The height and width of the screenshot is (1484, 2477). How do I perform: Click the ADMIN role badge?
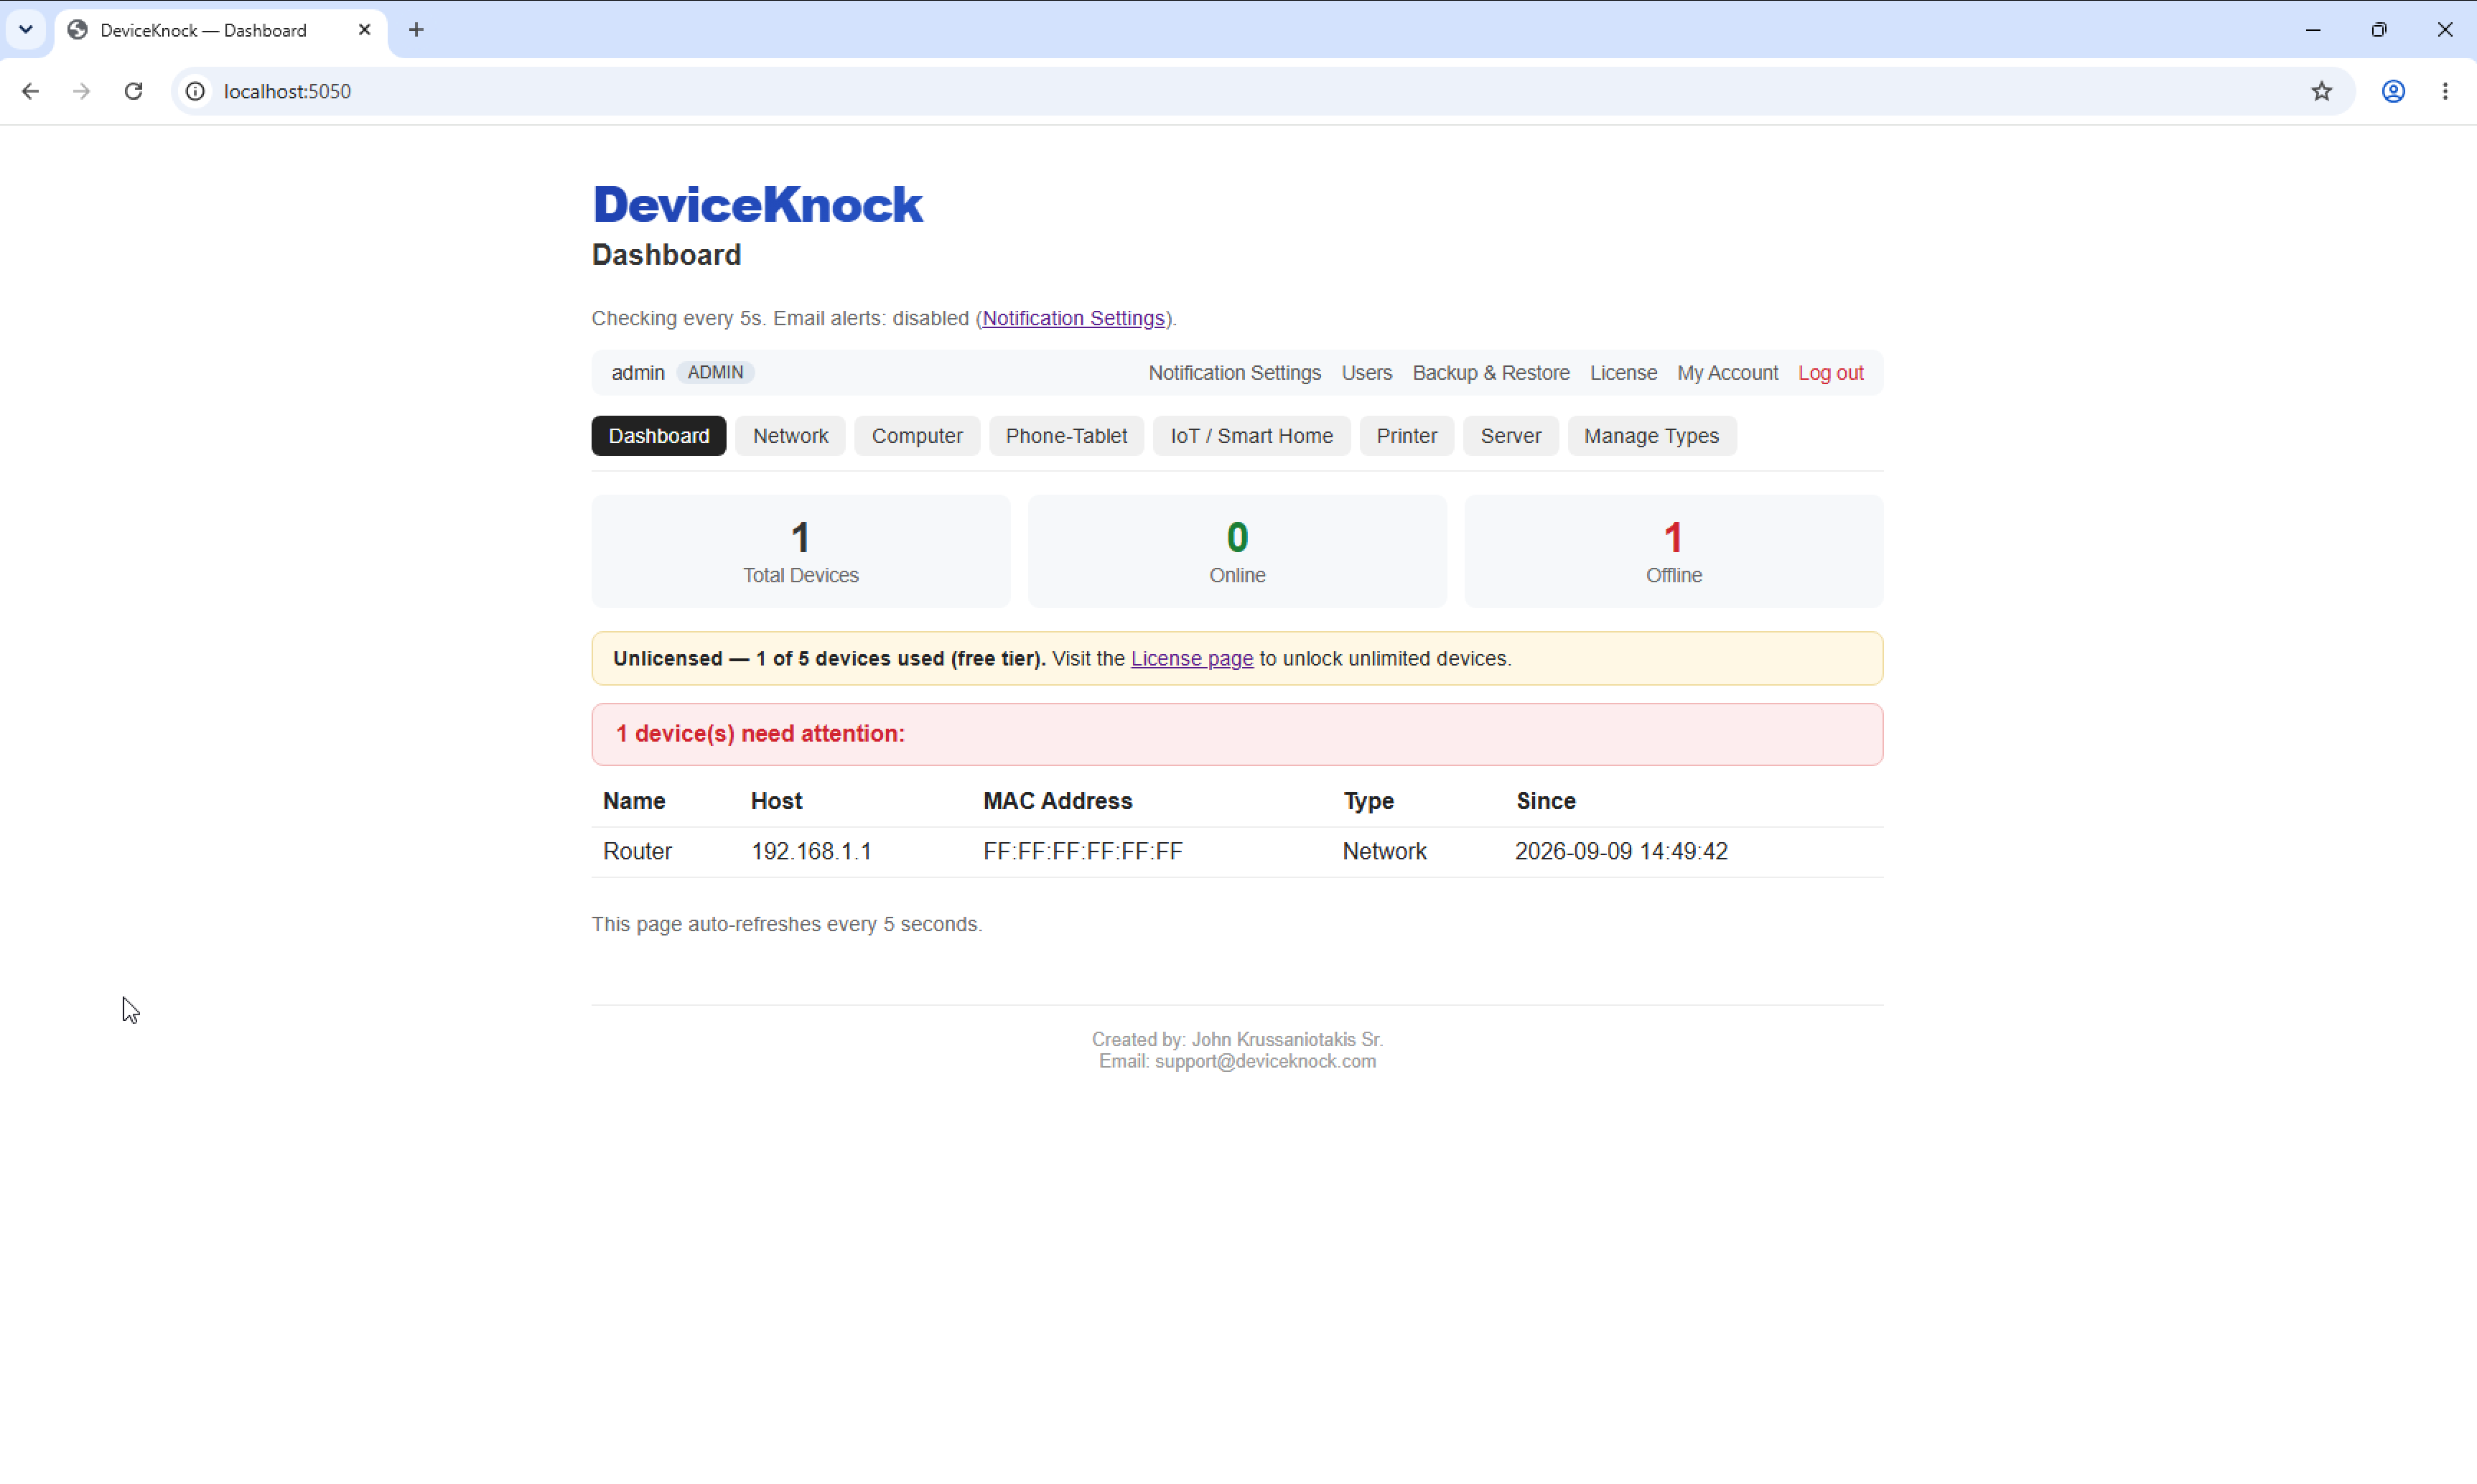tap(715, 372)
